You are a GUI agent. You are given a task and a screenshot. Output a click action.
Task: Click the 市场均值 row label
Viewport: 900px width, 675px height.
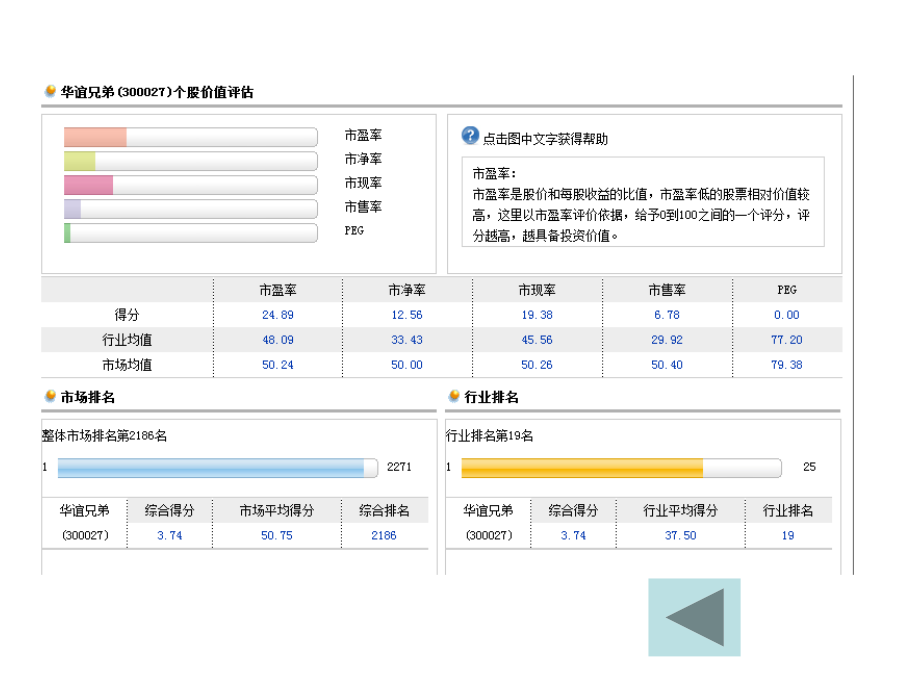(127, 364)
